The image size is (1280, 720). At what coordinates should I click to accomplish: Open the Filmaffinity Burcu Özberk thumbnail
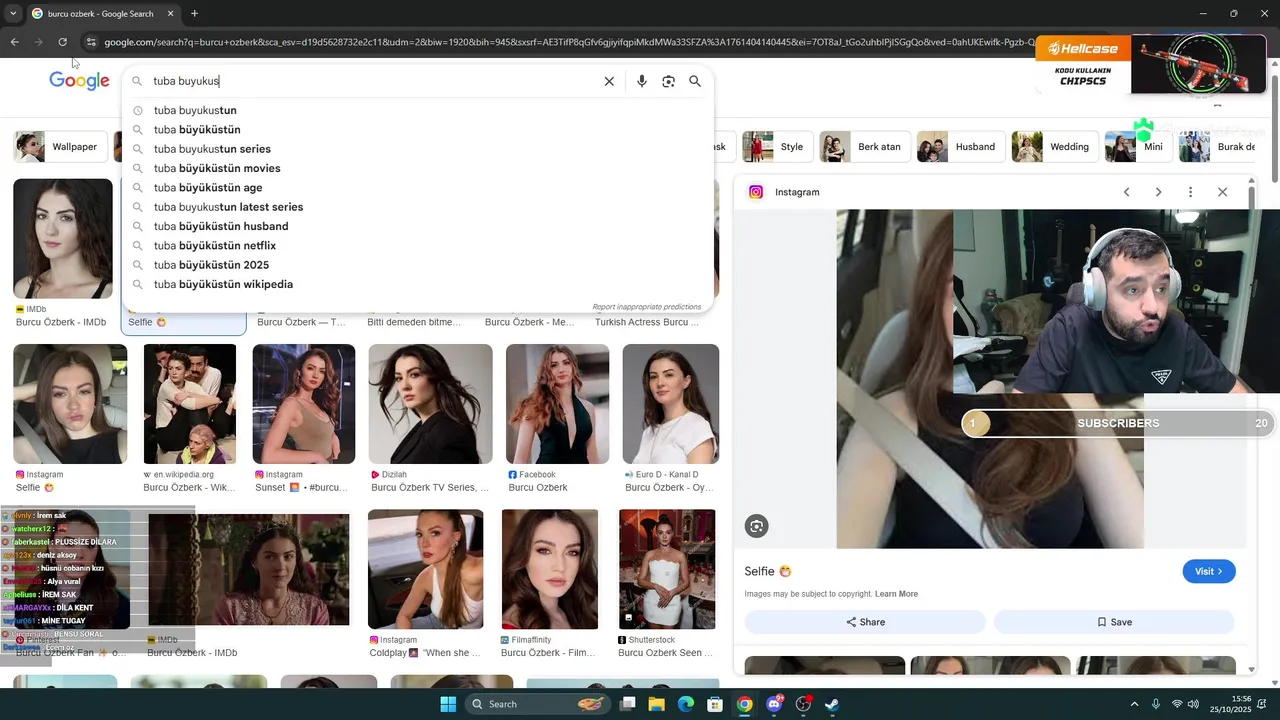tap(550, 569)
